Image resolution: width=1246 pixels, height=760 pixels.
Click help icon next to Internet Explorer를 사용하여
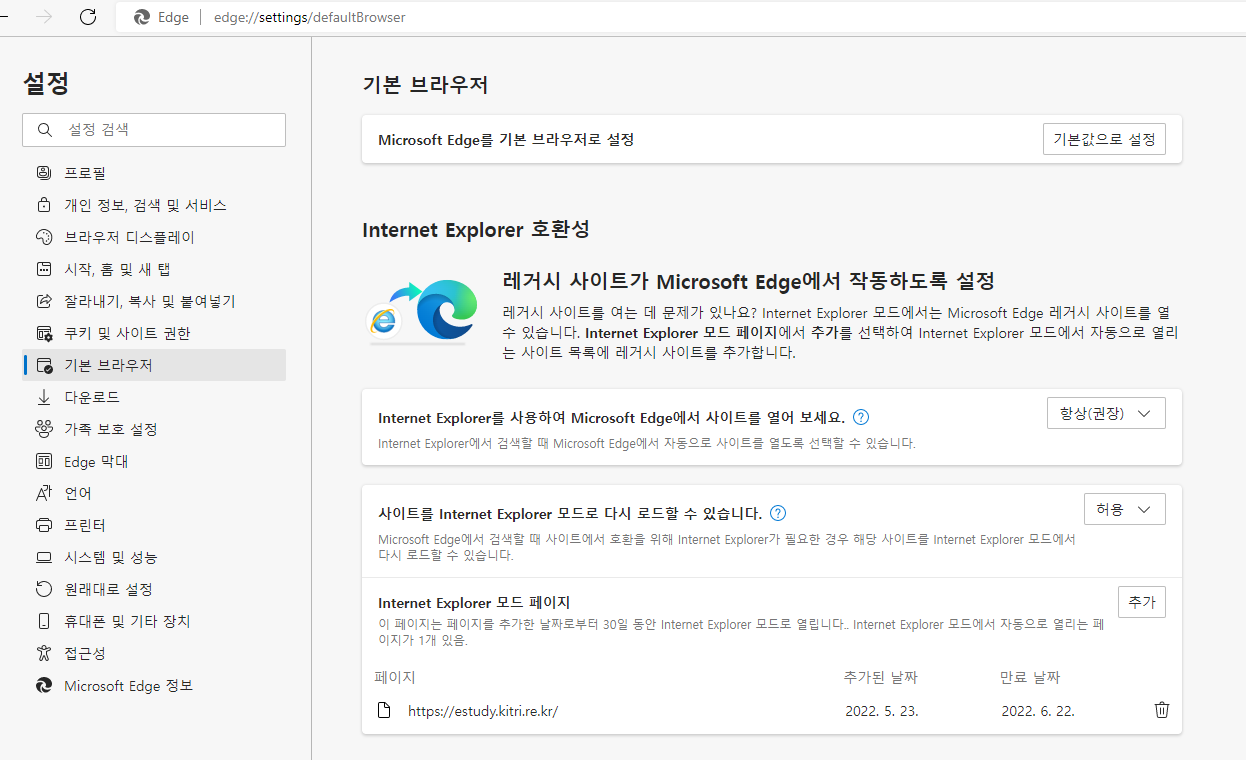[861, 417]
